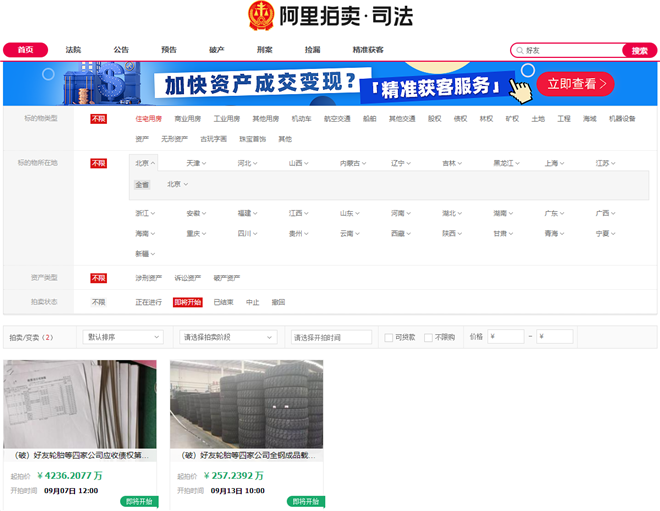Expand the 四川 province dropdown
This screenshot has width=660, height=511.
coord(247,234)
